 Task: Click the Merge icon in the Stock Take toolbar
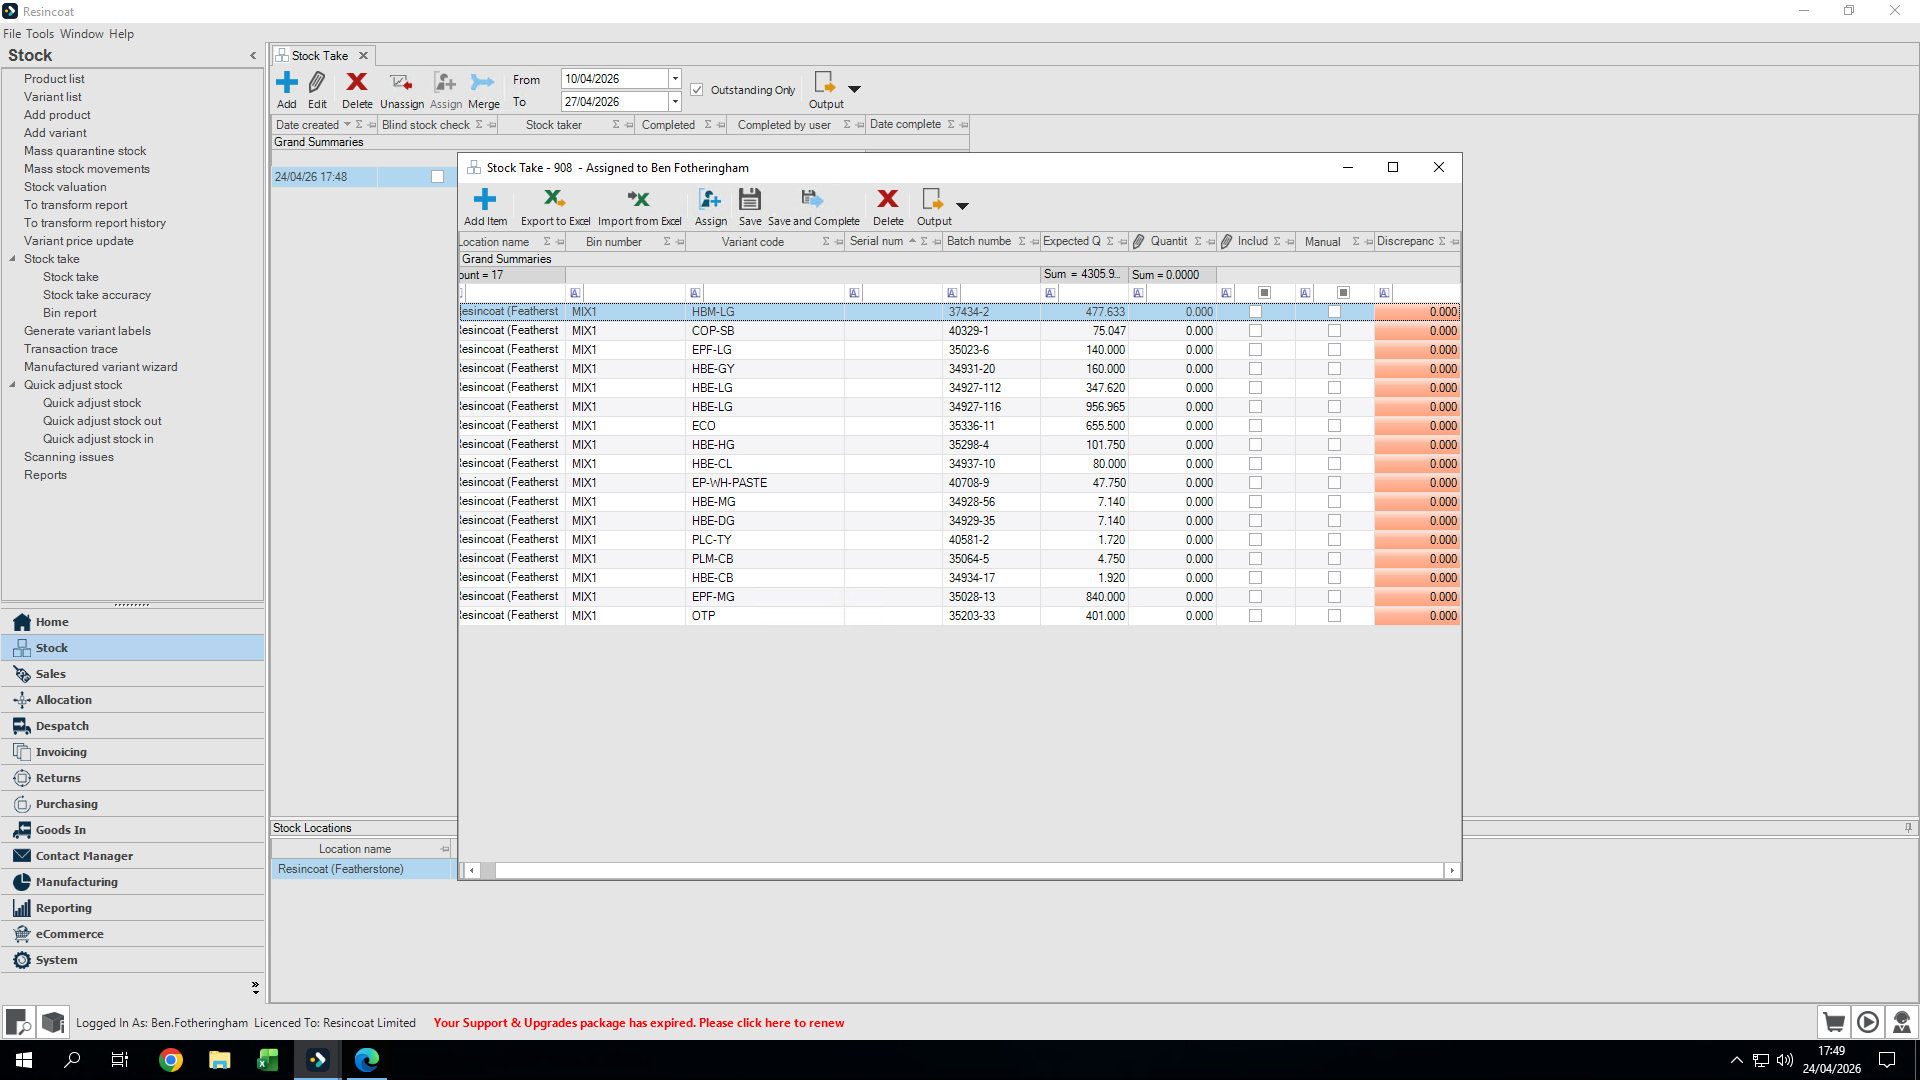[483, 83]
